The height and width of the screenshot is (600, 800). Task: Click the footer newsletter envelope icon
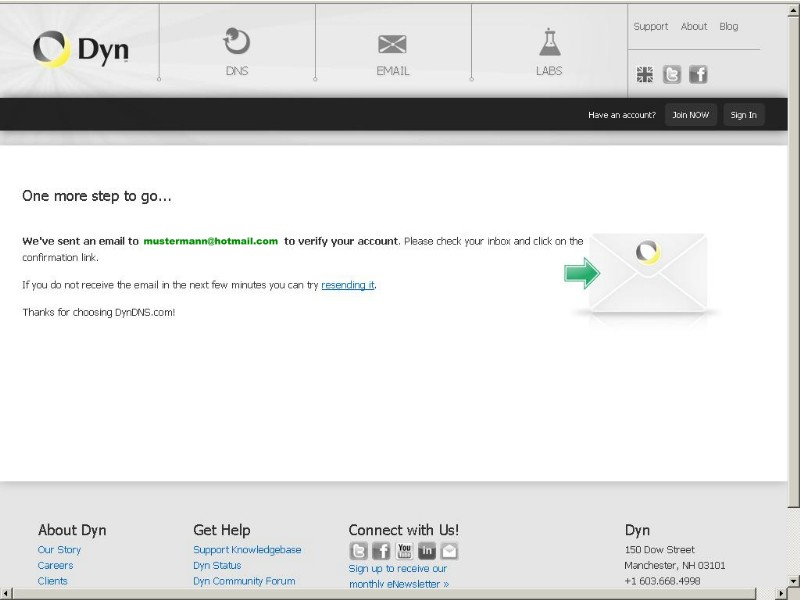(x=449, y=550)
